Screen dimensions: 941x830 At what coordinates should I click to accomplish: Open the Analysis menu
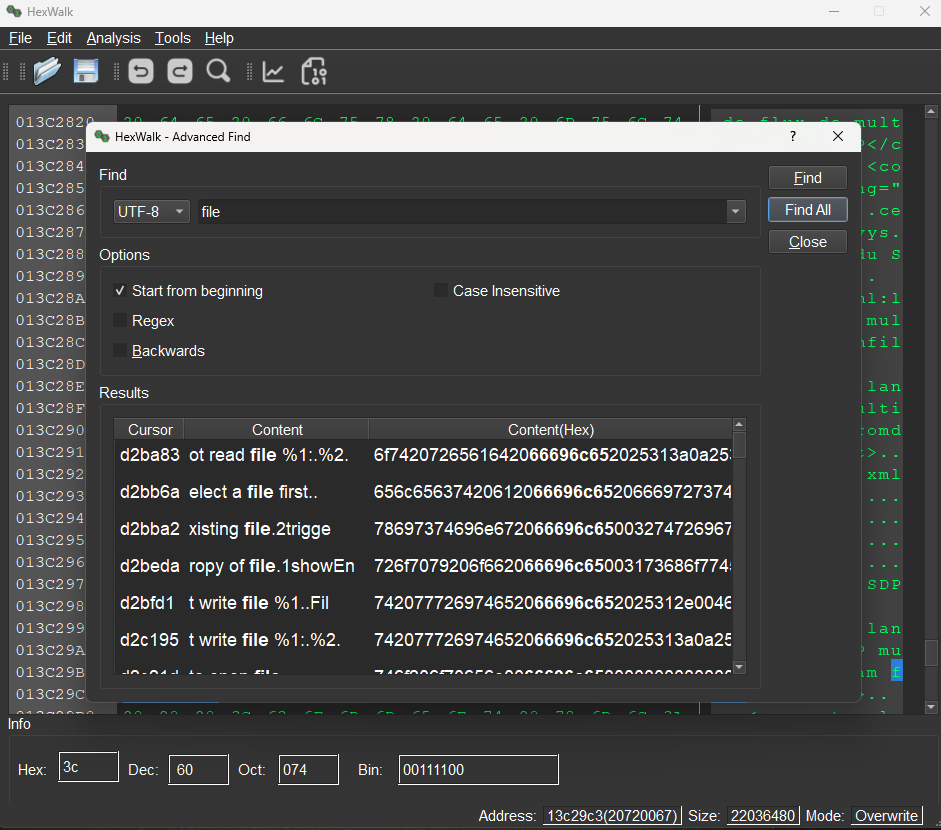(x=113, y=38)
